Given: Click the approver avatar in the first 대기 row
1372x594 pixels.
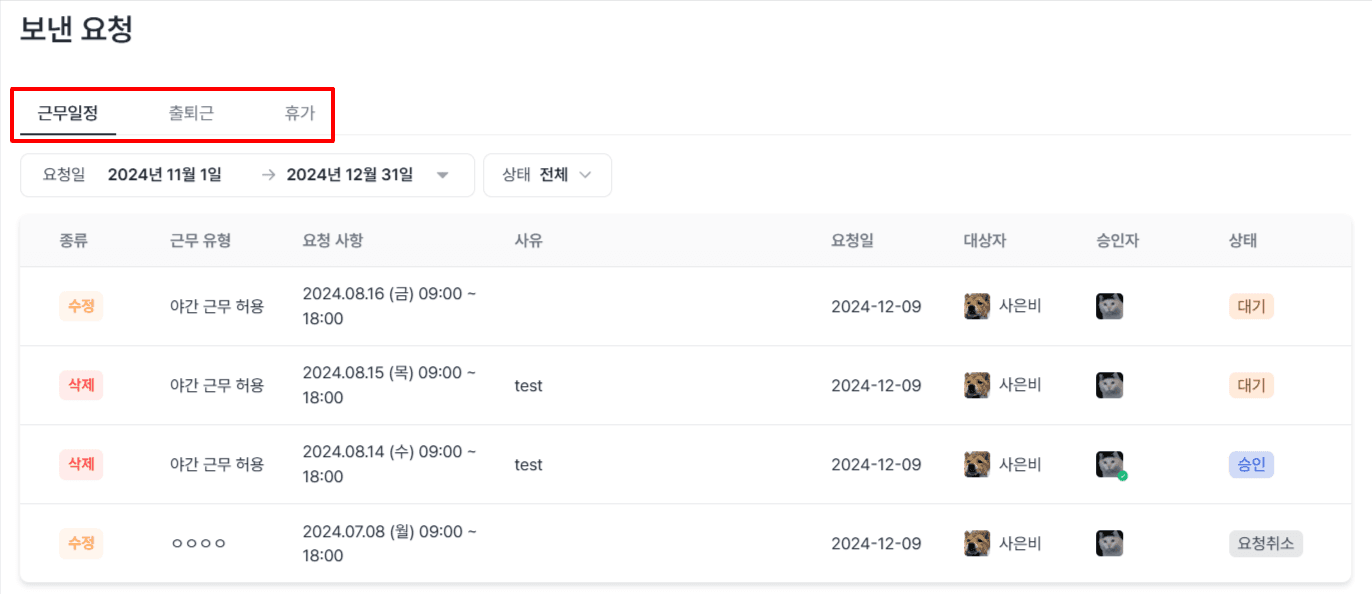Looking at the screenshot, I should (x=1109, y=306).
